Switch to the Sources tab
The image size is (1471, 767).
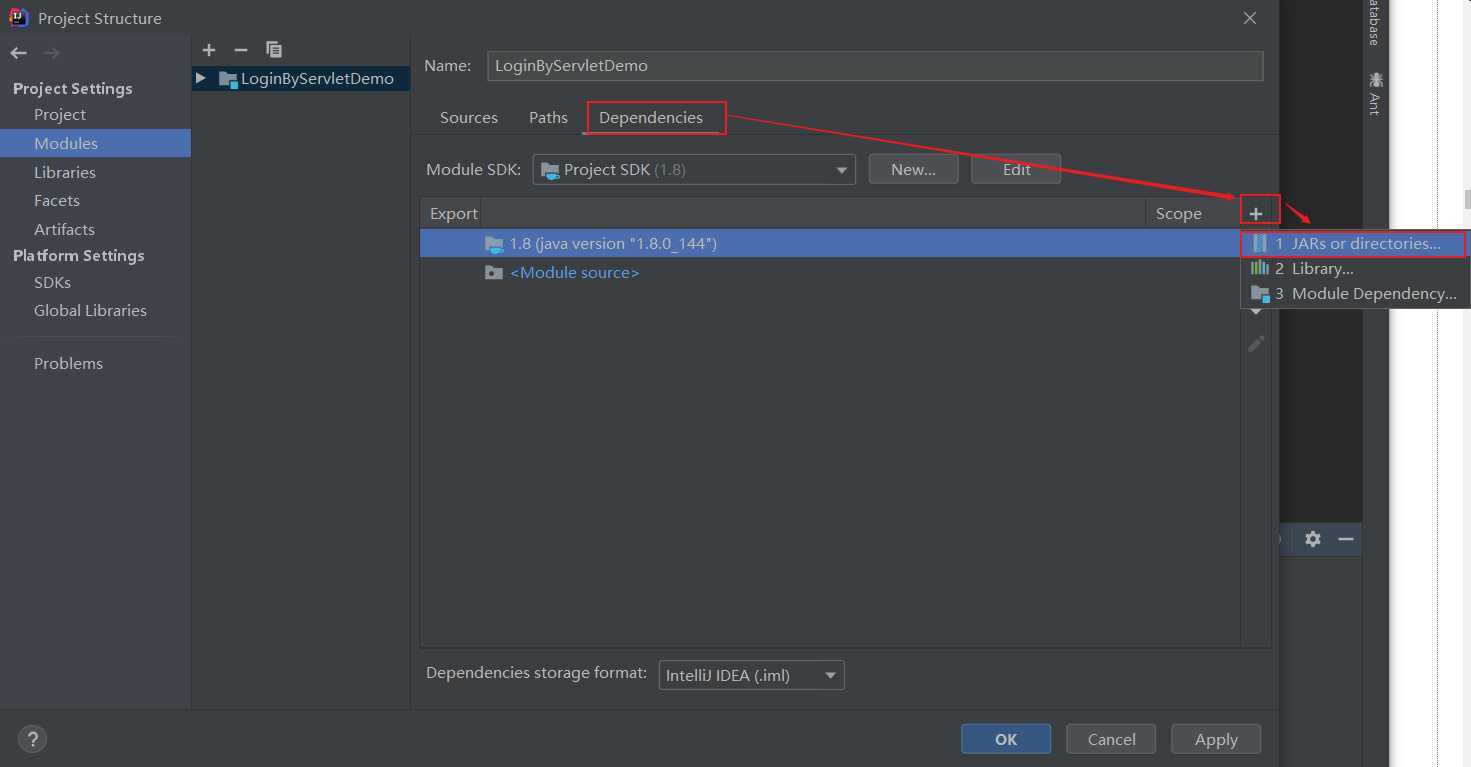pyautogui.click(x=469, y=118)
